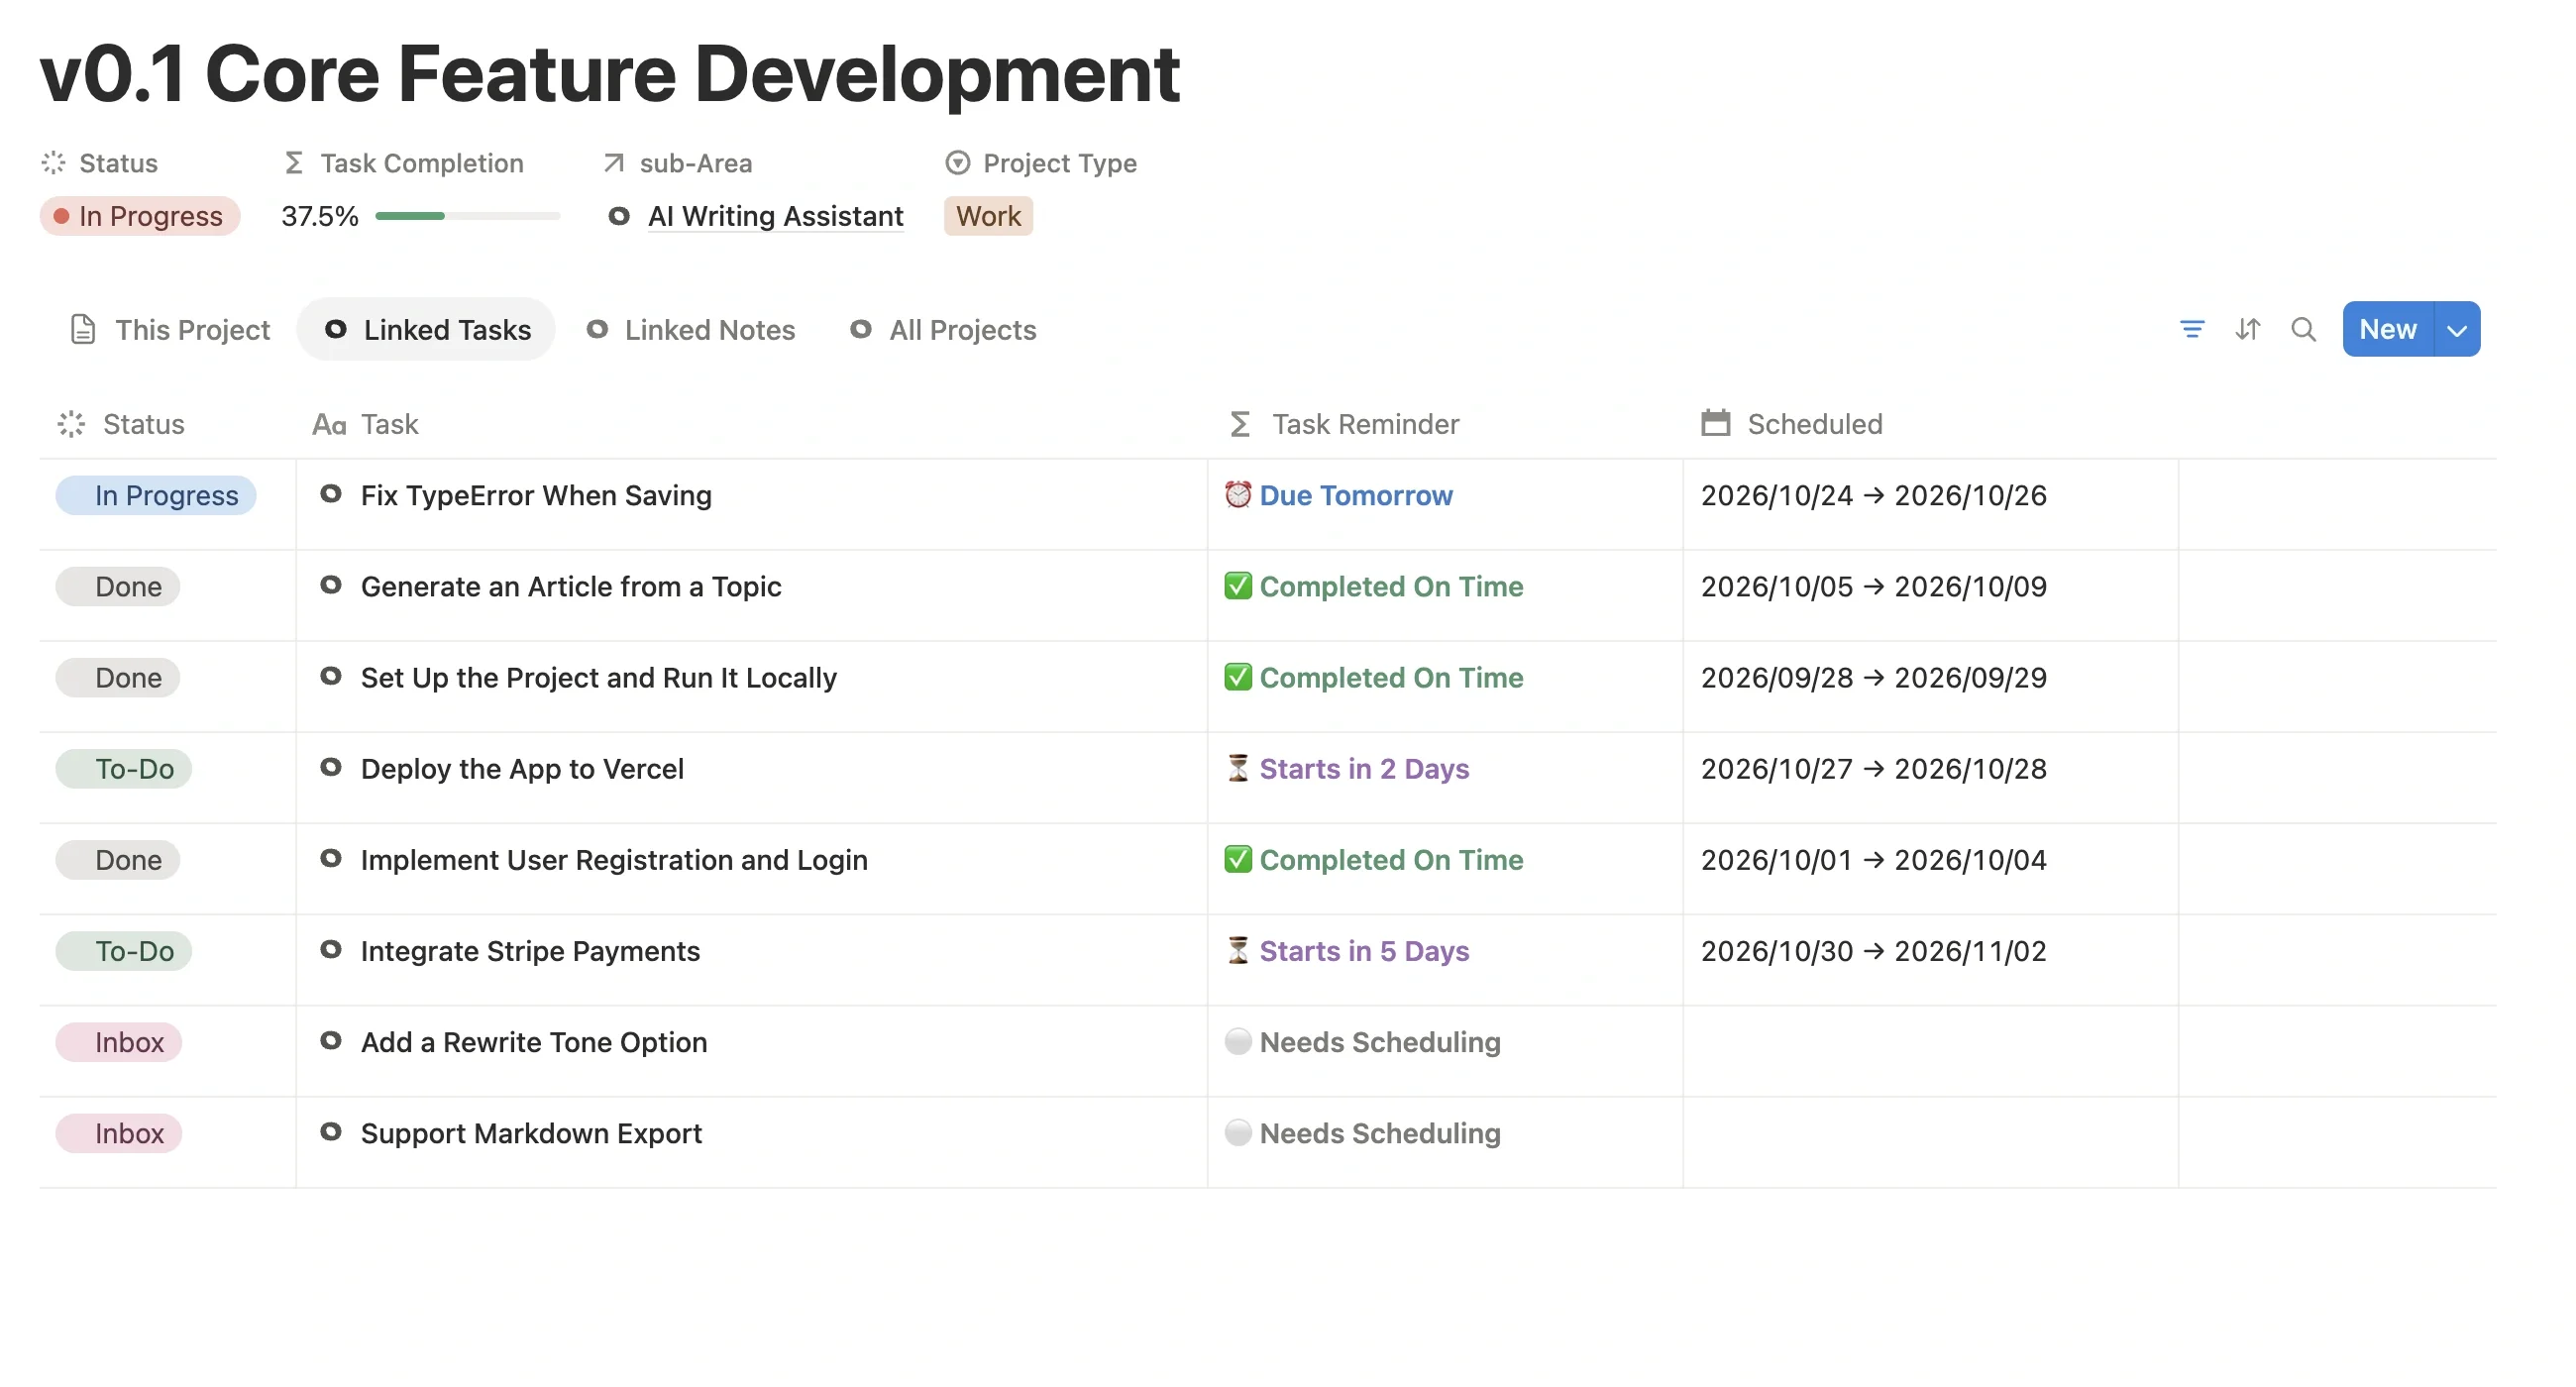Screen dimensions: 2576x1387
Task: Click the calendar icon in Scheduled header
Action: (x=1716, y=423)
